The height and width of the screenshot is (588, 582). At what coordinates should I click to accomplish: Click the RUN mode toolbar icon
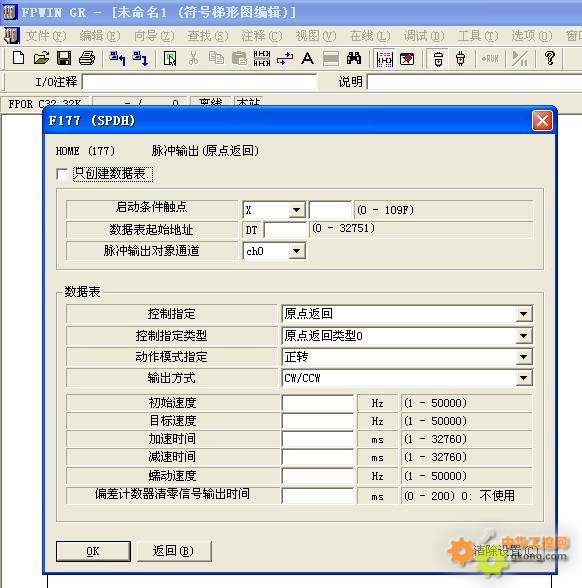pyautogui.click(x=490, y=59)
